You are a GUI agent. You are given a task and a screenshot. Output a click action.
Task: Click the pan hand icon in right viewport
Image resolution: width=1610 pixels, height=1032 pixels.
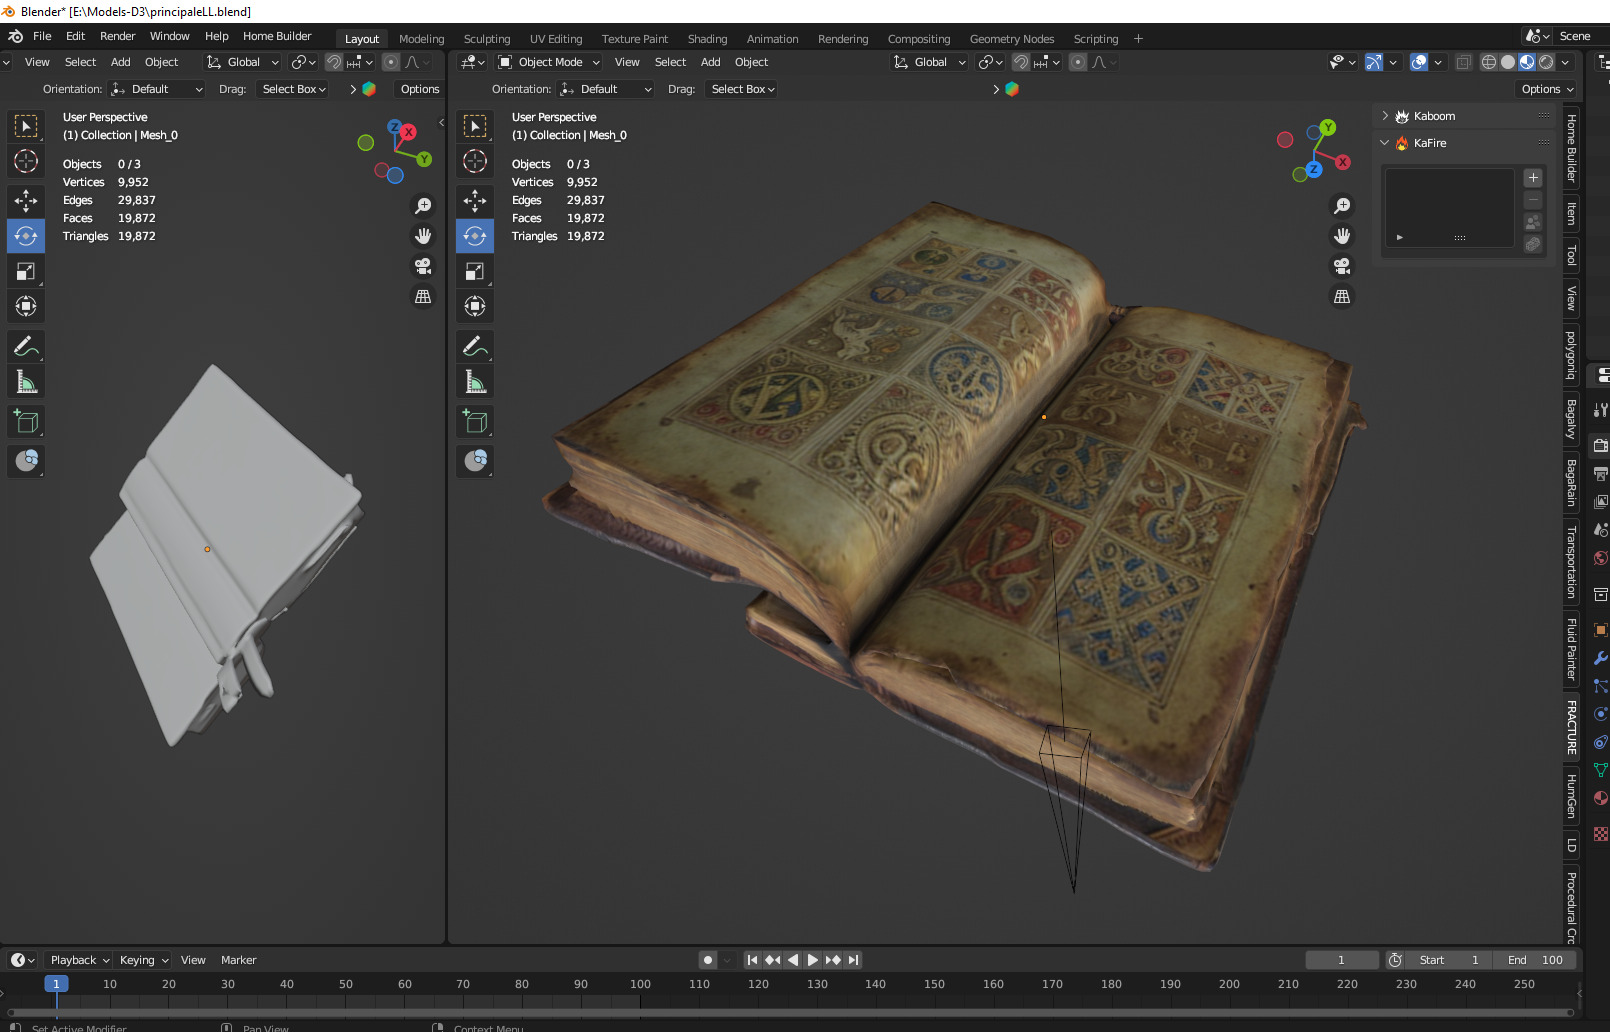[x=1342, y=236]
